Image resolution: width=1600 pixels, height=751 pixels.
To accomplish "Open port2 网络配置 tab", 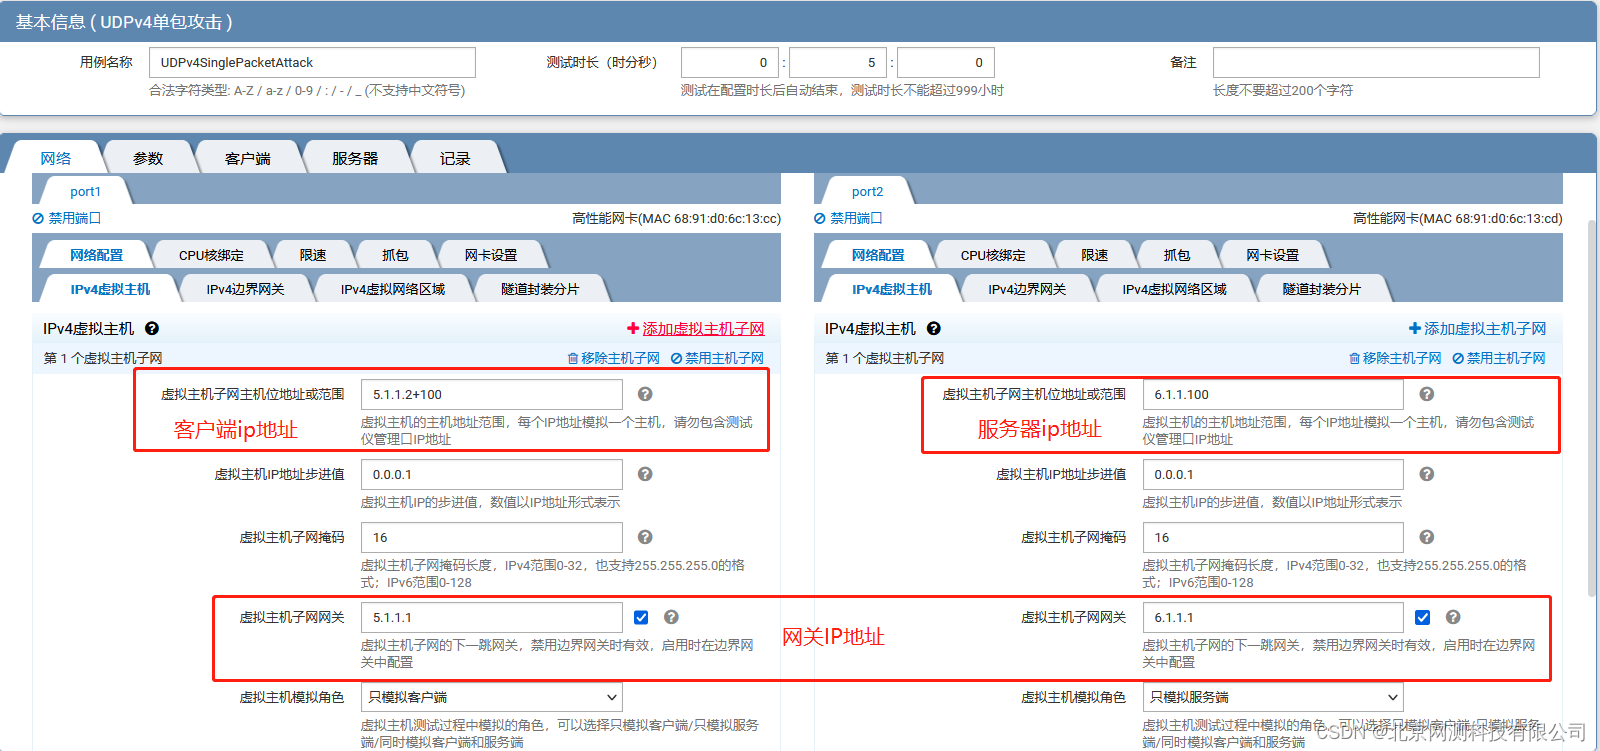I will pyautogui.click(x=878, y=255).
